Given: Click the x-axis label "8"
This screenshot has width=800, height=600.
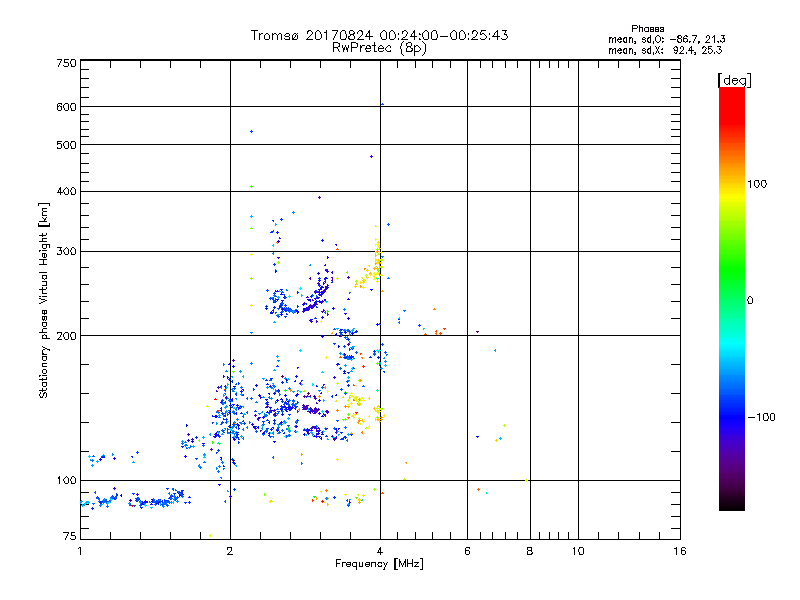Looking at the screenshot, I should (530, 551).
